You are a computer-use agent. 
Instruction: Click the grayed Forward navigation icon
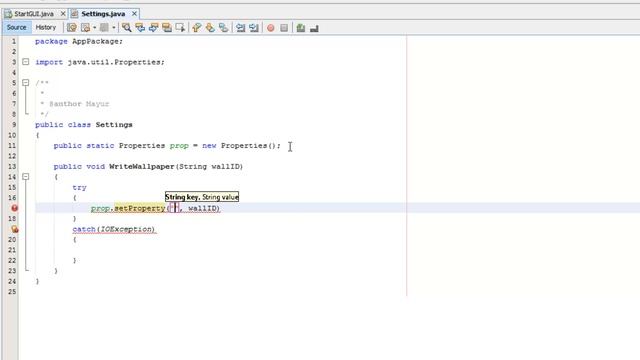click(x=104, y=28)
